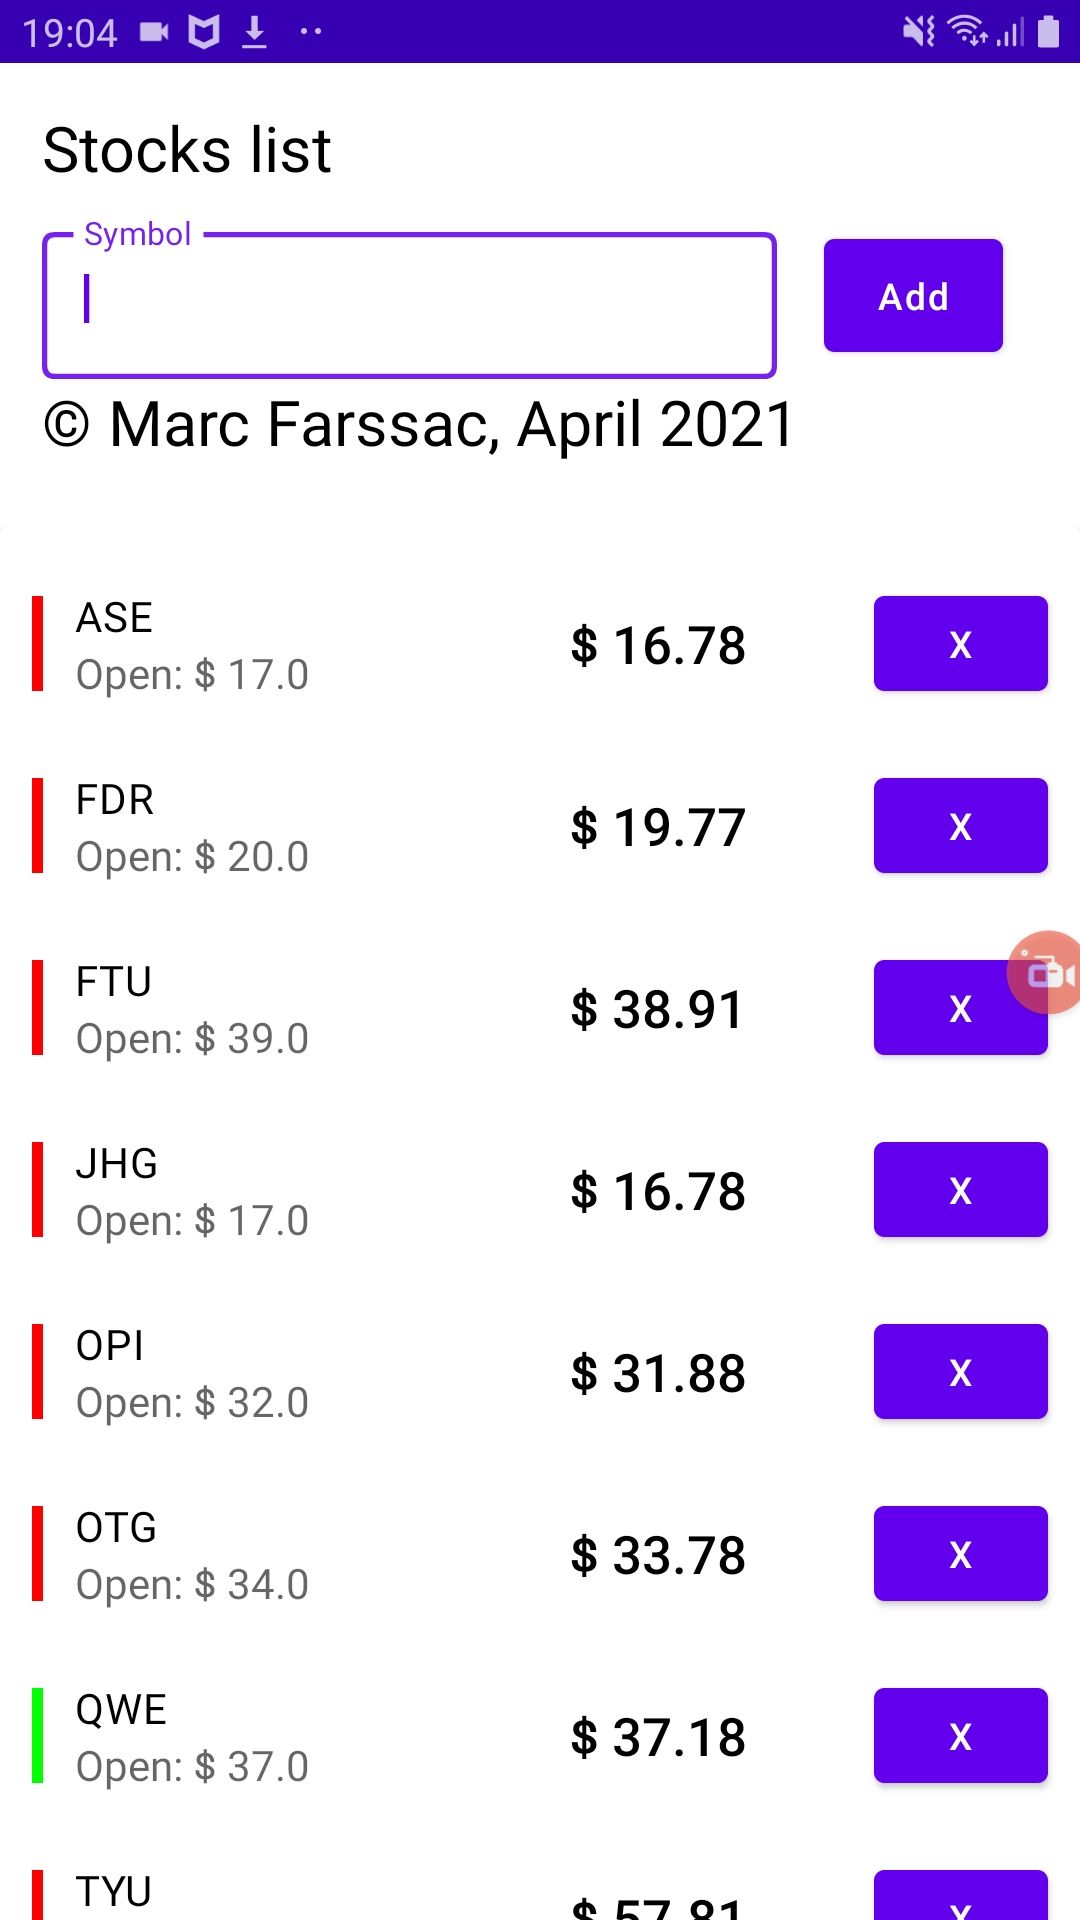Tap the green indicator bar for QWE
The width and height of the screenshot is (1080, 1920).
(38, 1736)
